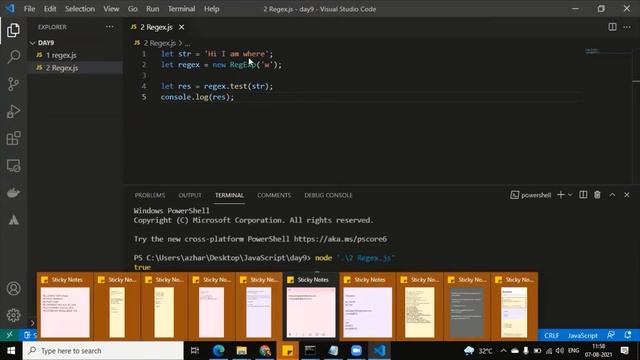Select the Terminal panel tab
This screenshot has width=640, height=360.
click(229, 195)
